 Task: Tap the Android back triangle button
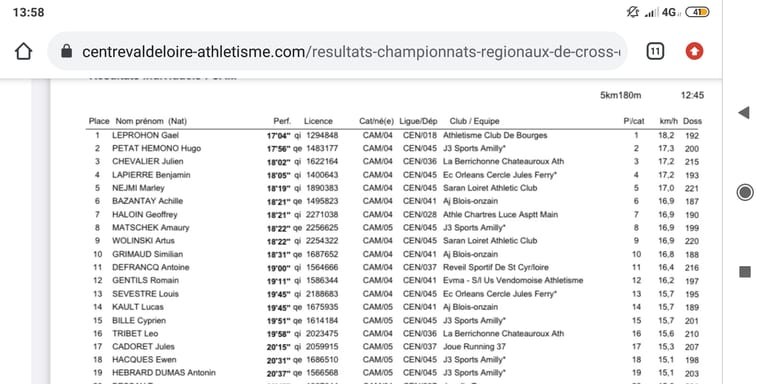pos(744,113)
